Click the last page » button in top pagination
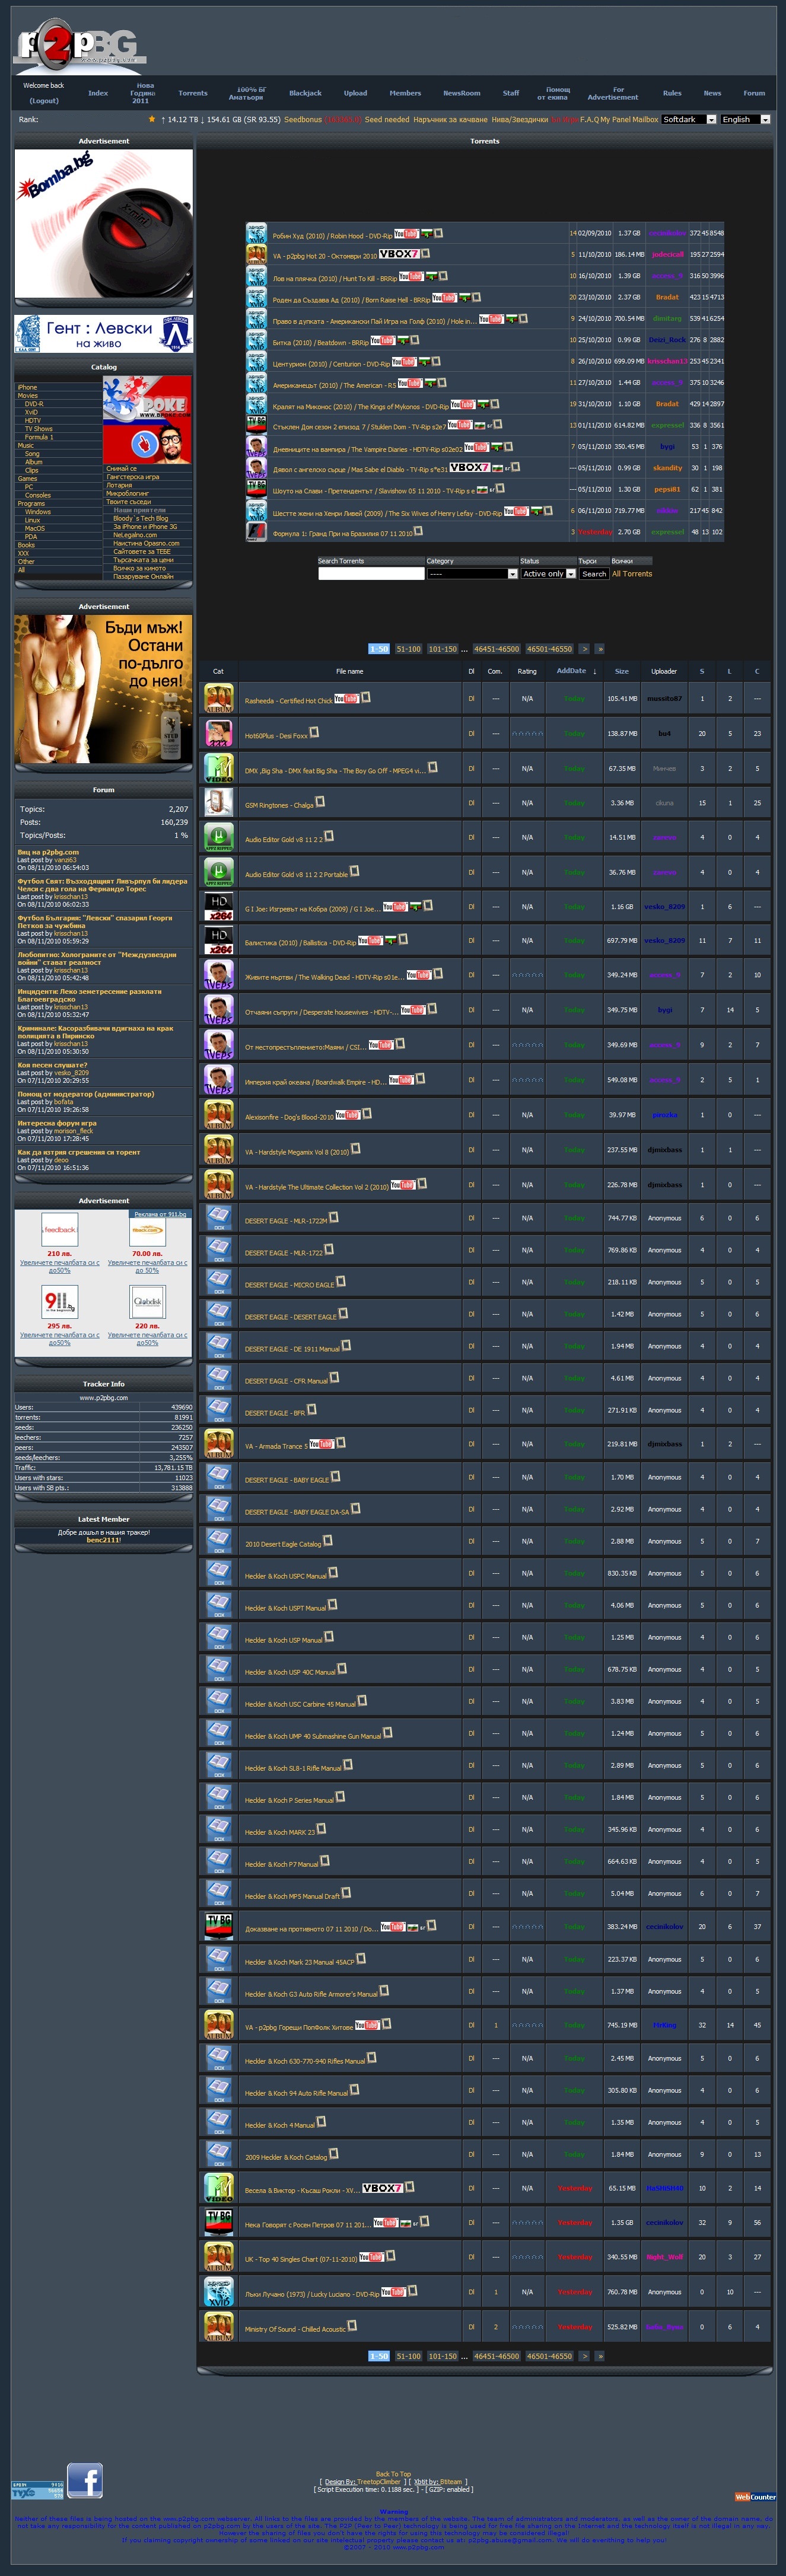This screenshot has width=786, height=2576. (x=600, y=649)
